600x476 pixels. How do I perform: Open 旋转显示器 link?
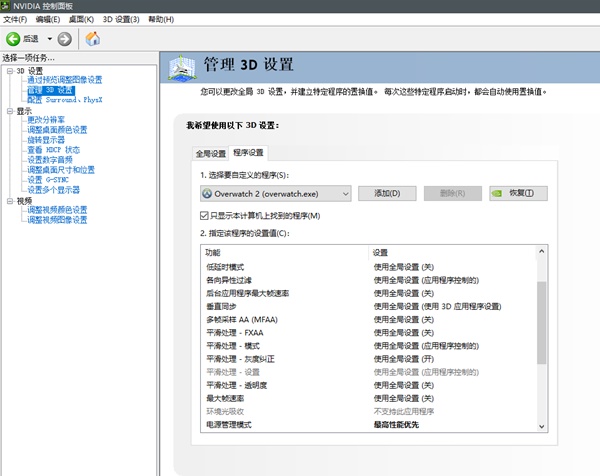click(46, 140)
